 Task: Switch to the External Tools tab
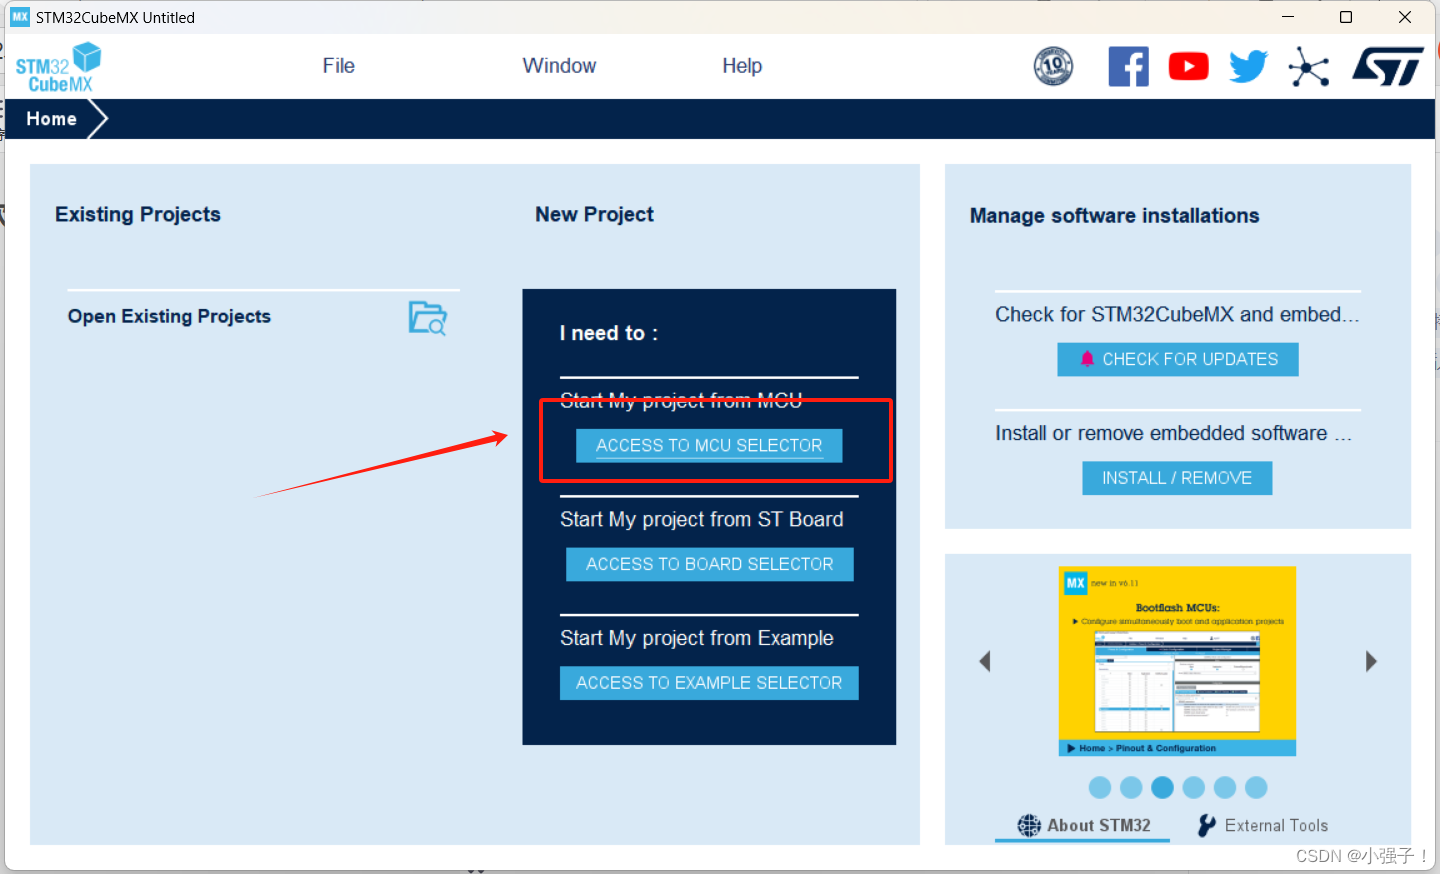coord(1262,826)
